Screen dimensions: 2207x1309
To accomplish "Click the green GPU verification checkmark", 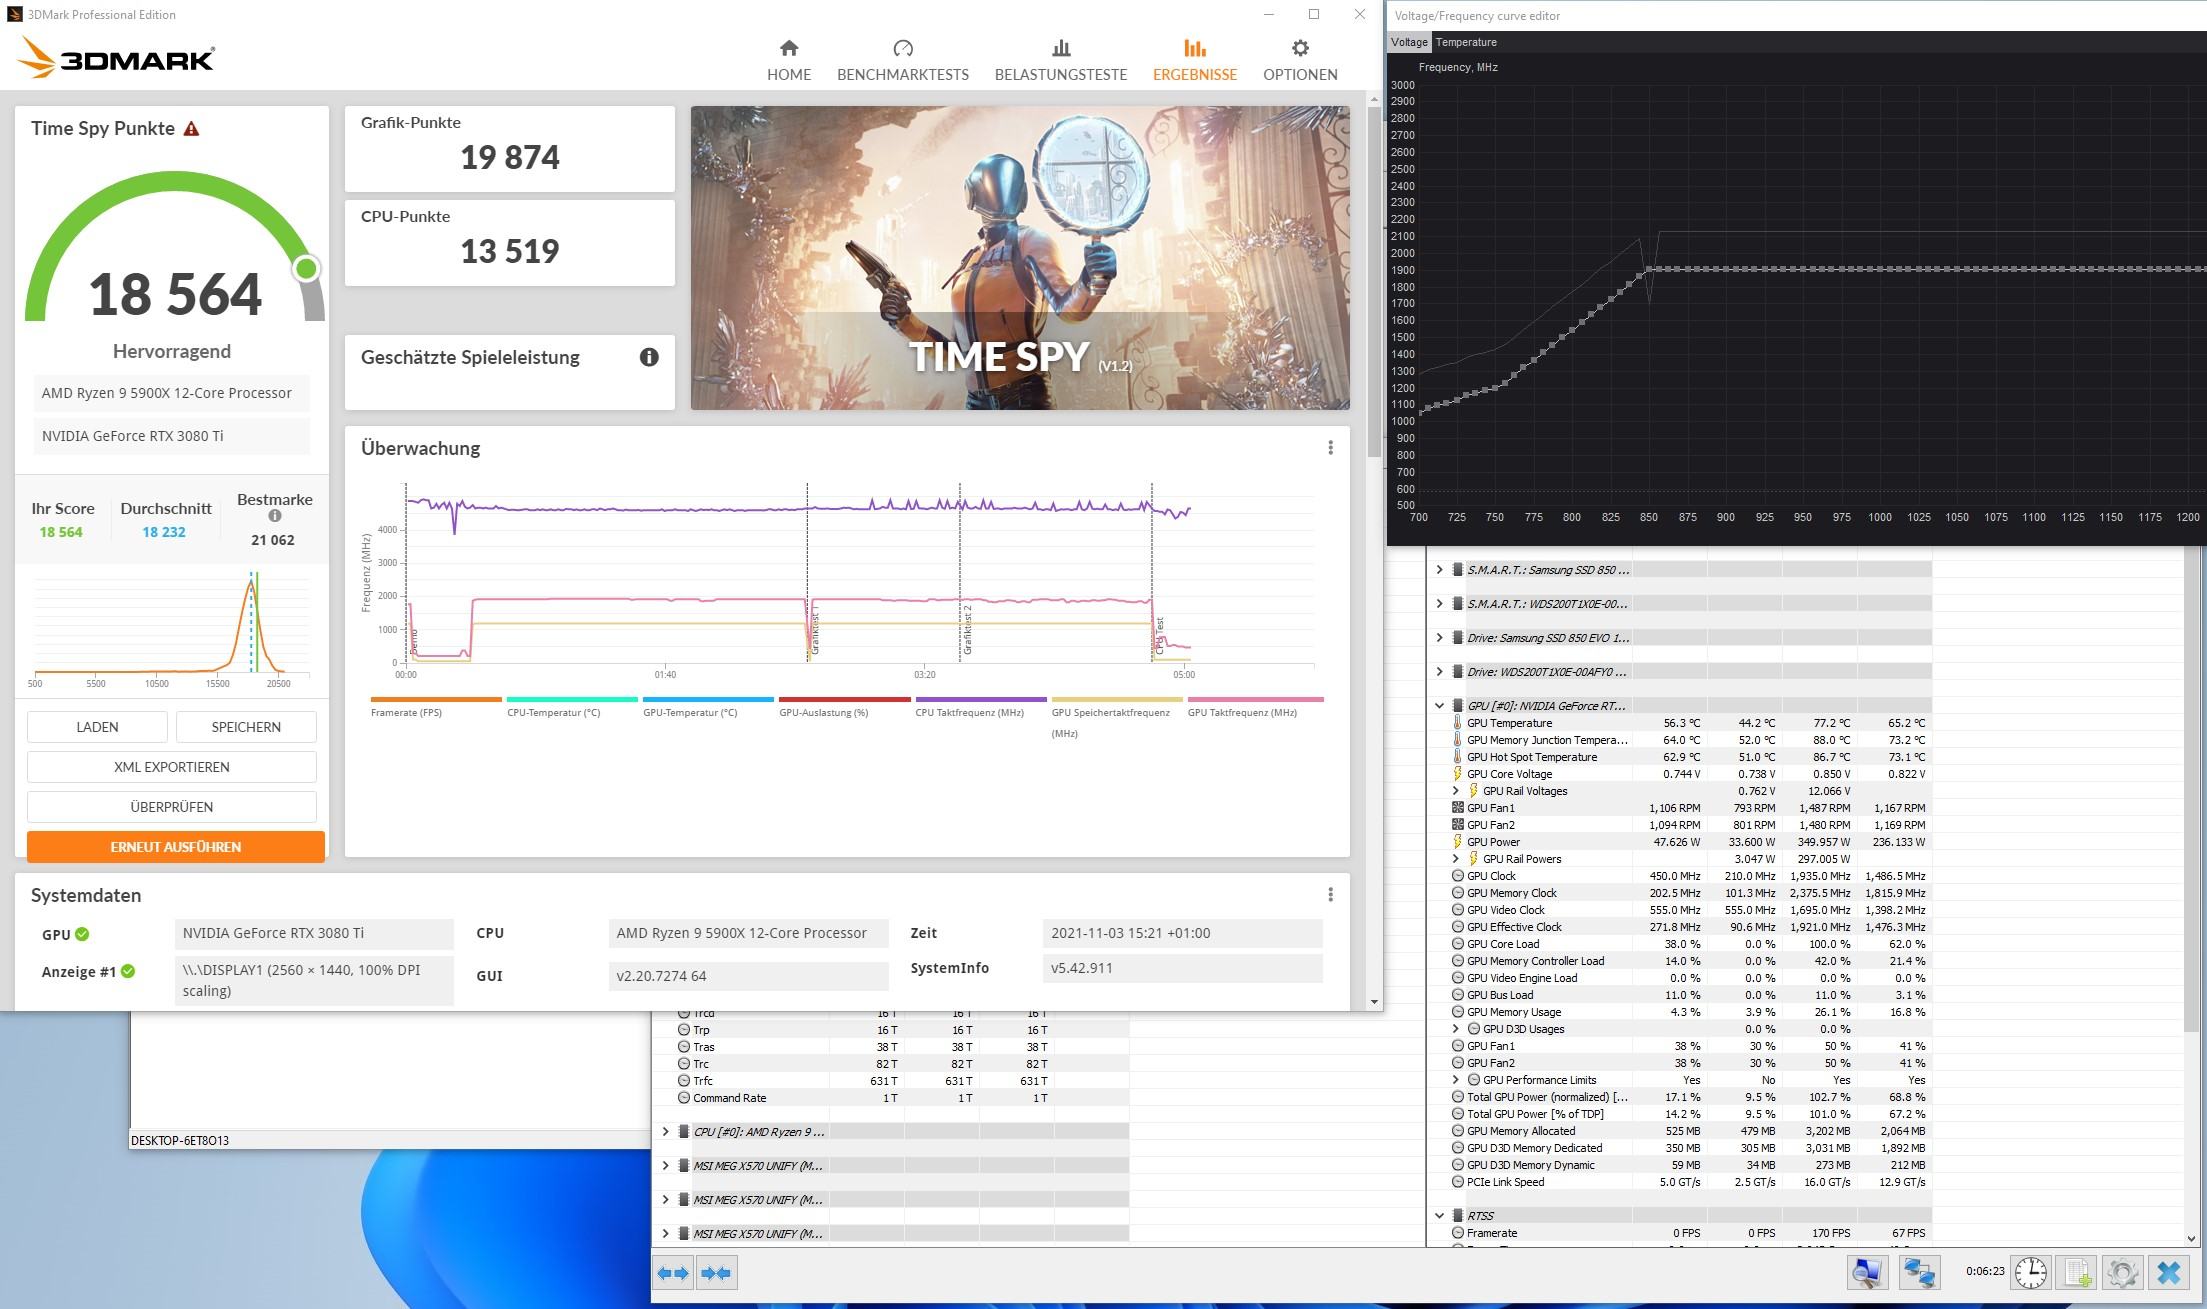I will click(x=82, y=934).
